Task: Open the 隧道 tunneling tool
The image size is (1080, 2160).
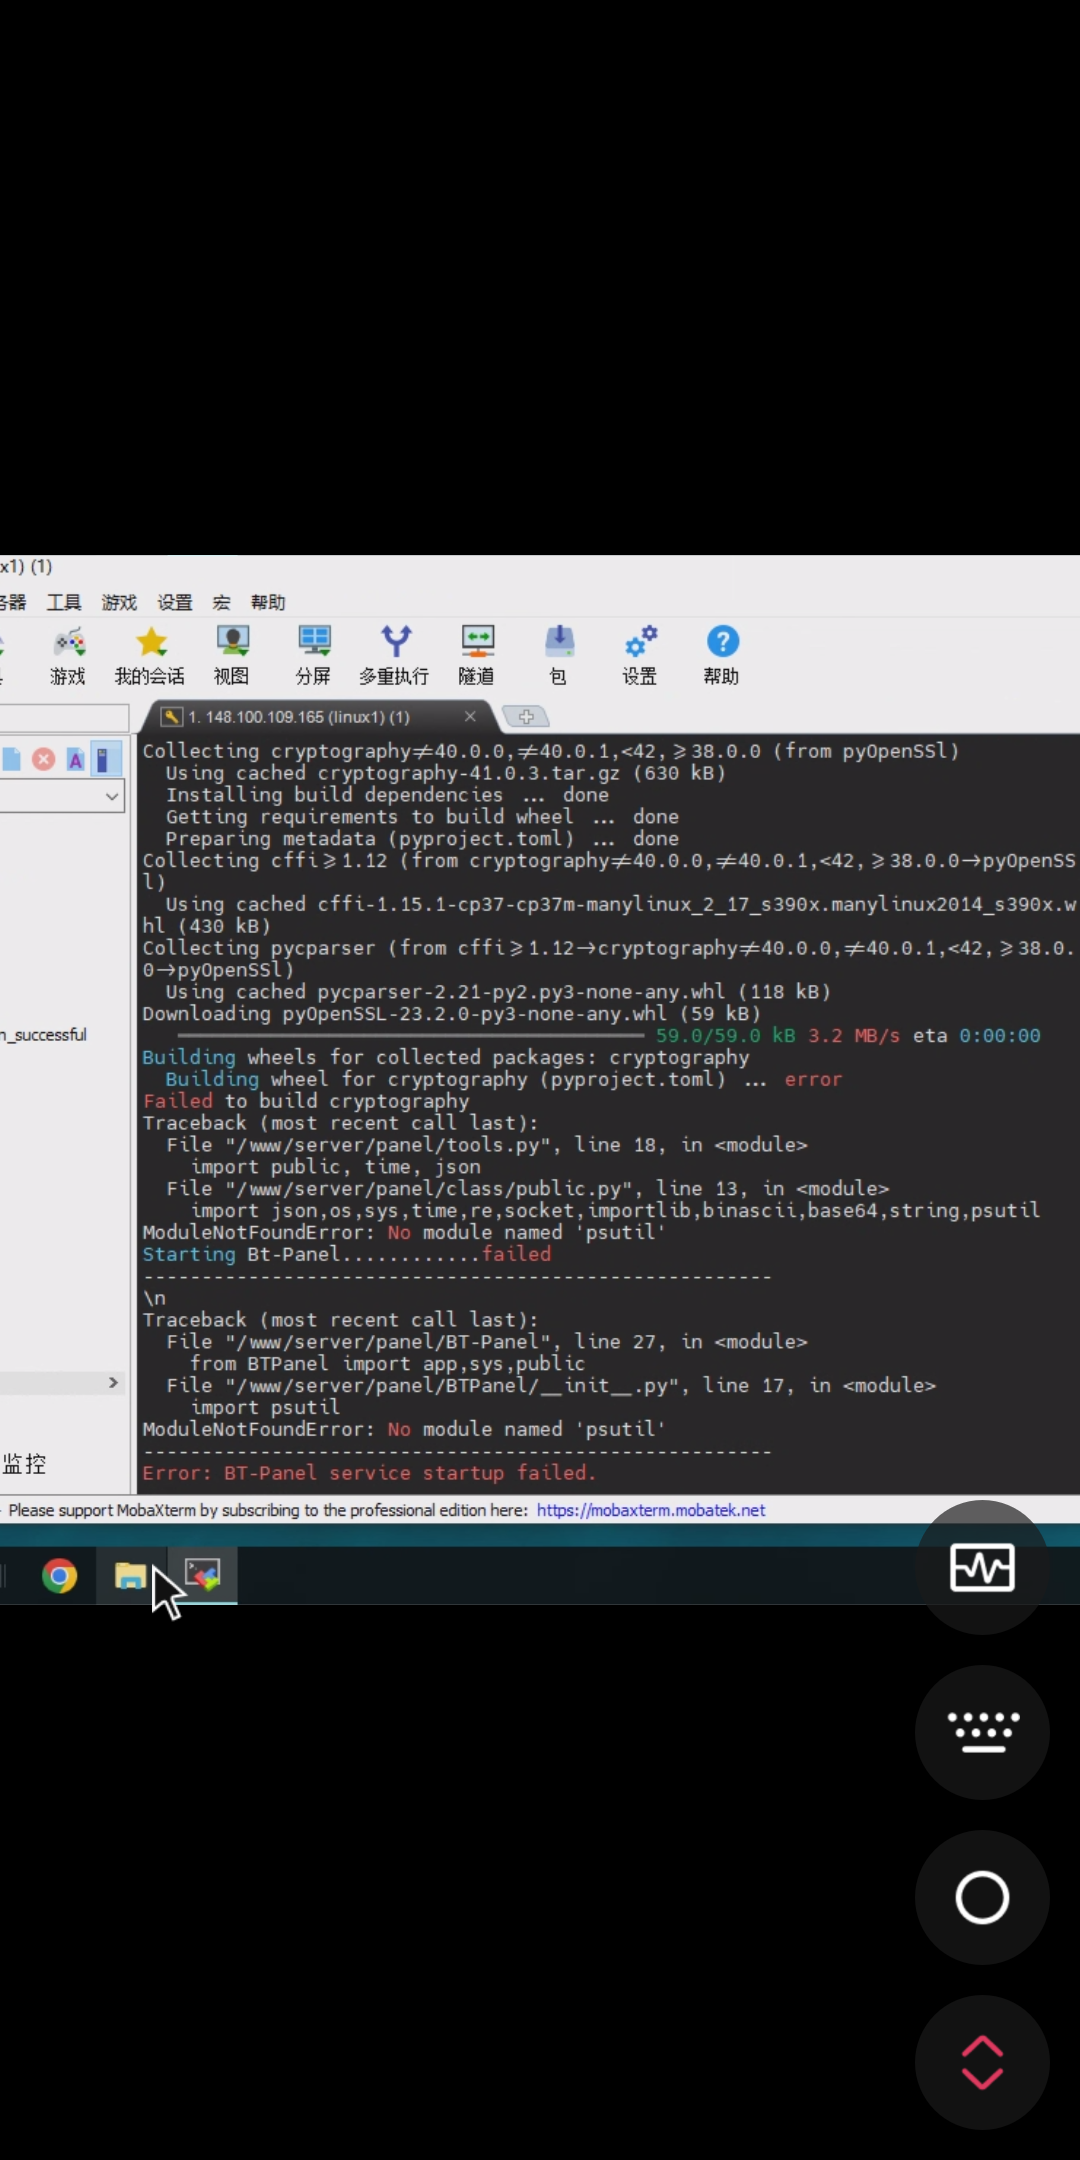Action: click(477, 655)
